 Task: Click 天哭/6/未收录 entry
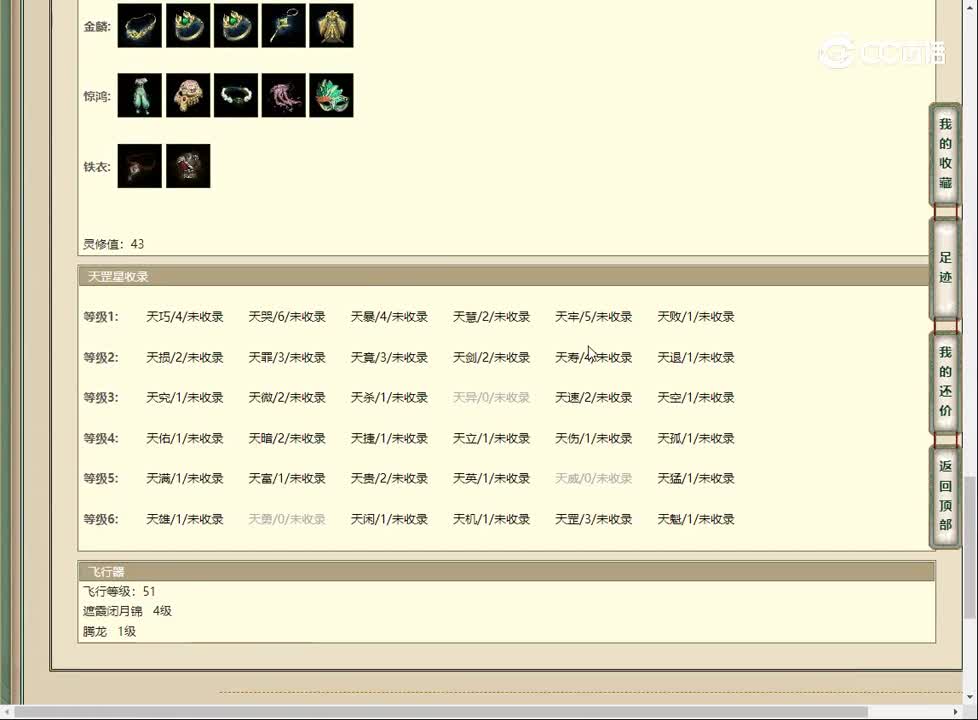click(x=287, y=317)
